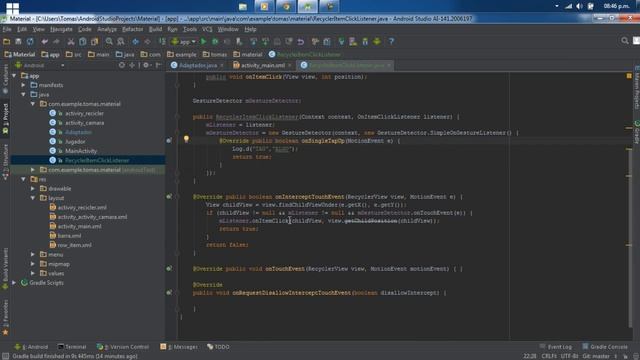This screenshot has height=360, width=640.
Task: Click the project panel settings gear icon
Action: [x=146, y=65]
